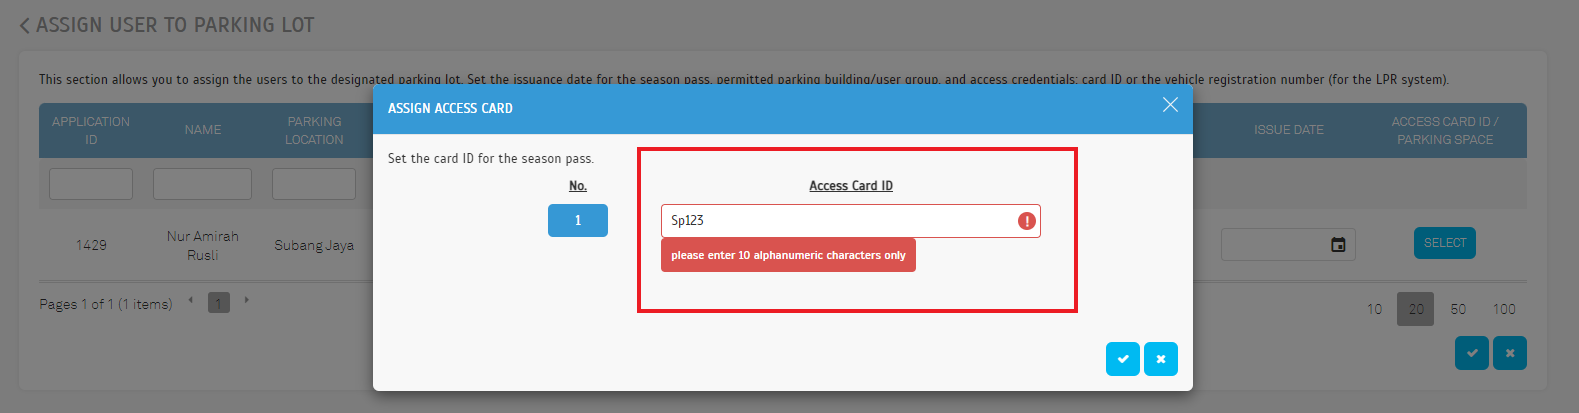
Task: Show 100 items per page
Action: 1504,309
